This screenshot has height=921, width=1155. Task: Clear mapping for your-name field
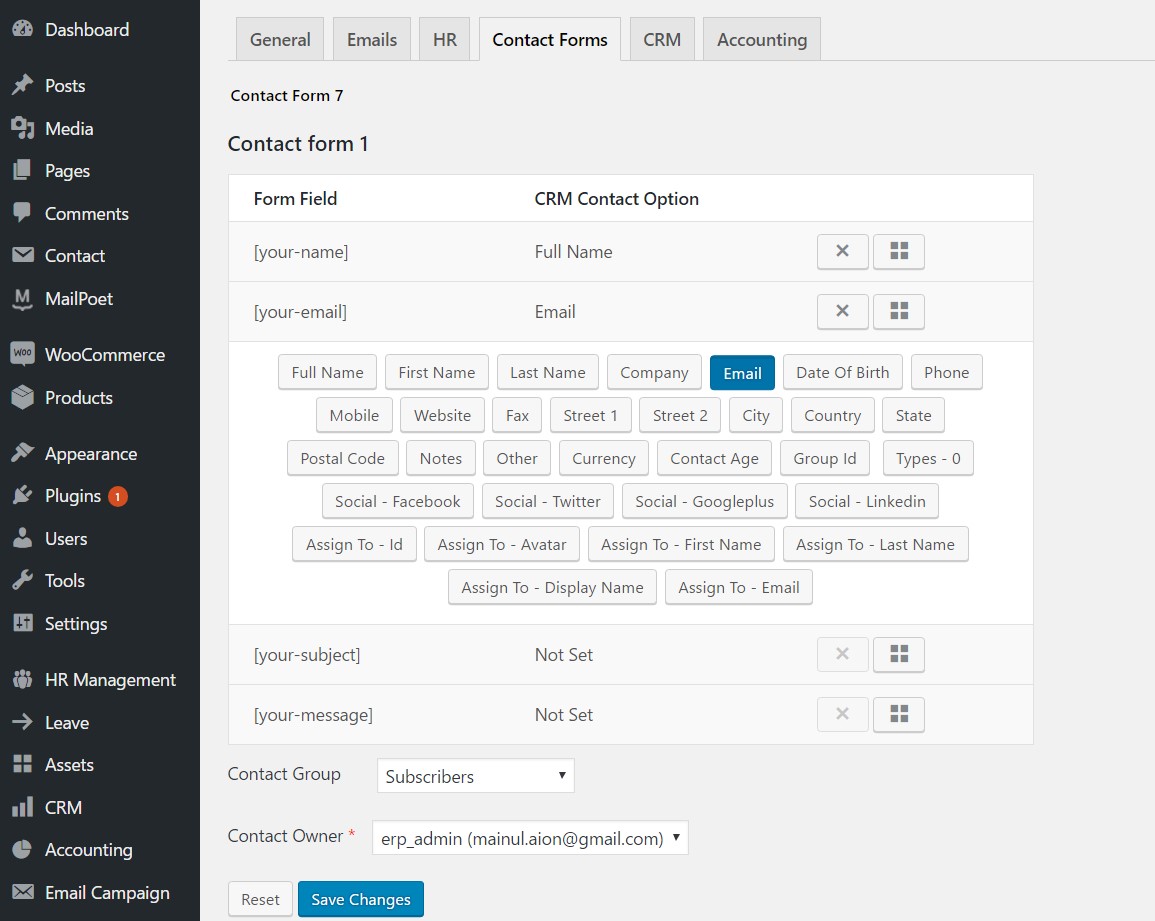click(x=842, y=252)
